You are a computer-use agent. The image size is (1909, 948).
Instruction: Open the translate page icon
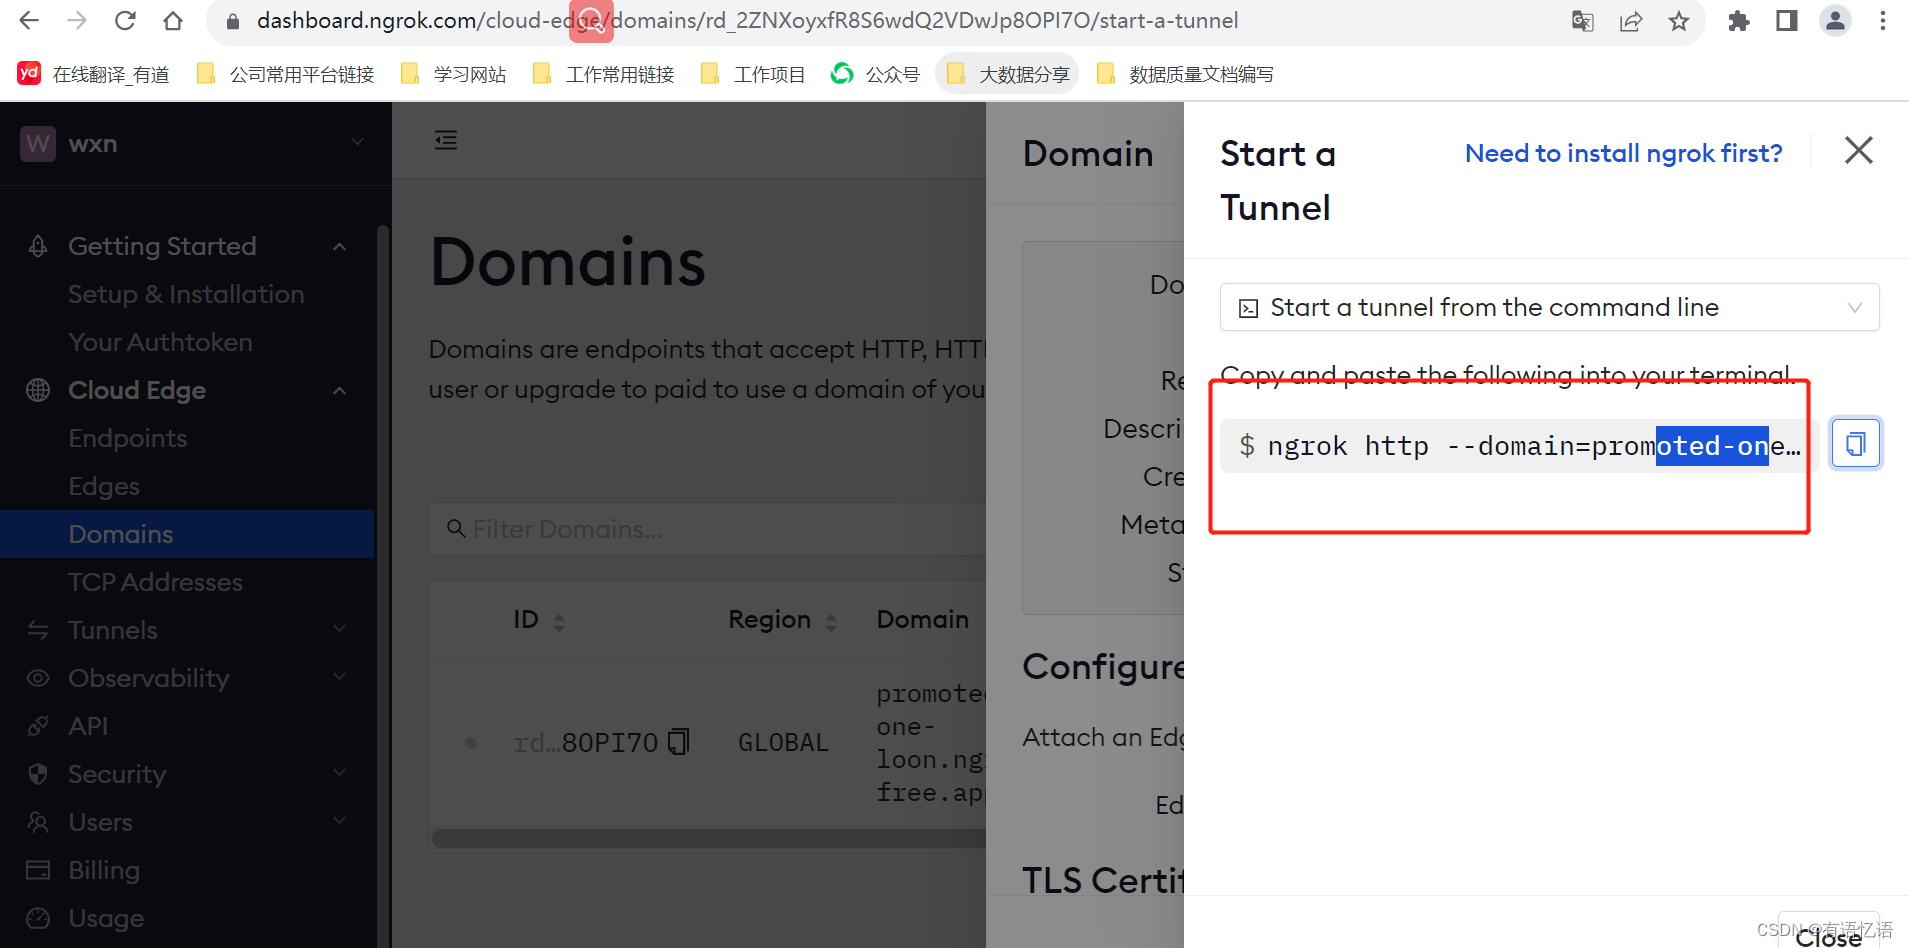pyautogui.click(x=1582, y=21)
